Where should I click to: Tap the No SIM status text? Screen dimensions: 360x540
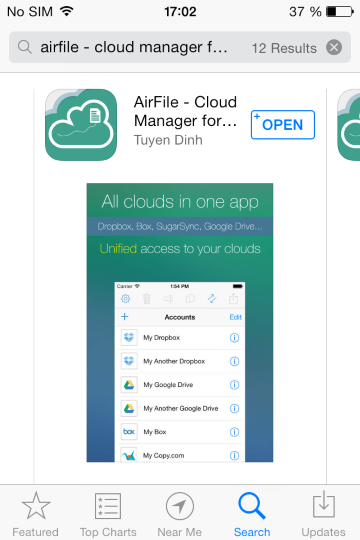[30, 12]
